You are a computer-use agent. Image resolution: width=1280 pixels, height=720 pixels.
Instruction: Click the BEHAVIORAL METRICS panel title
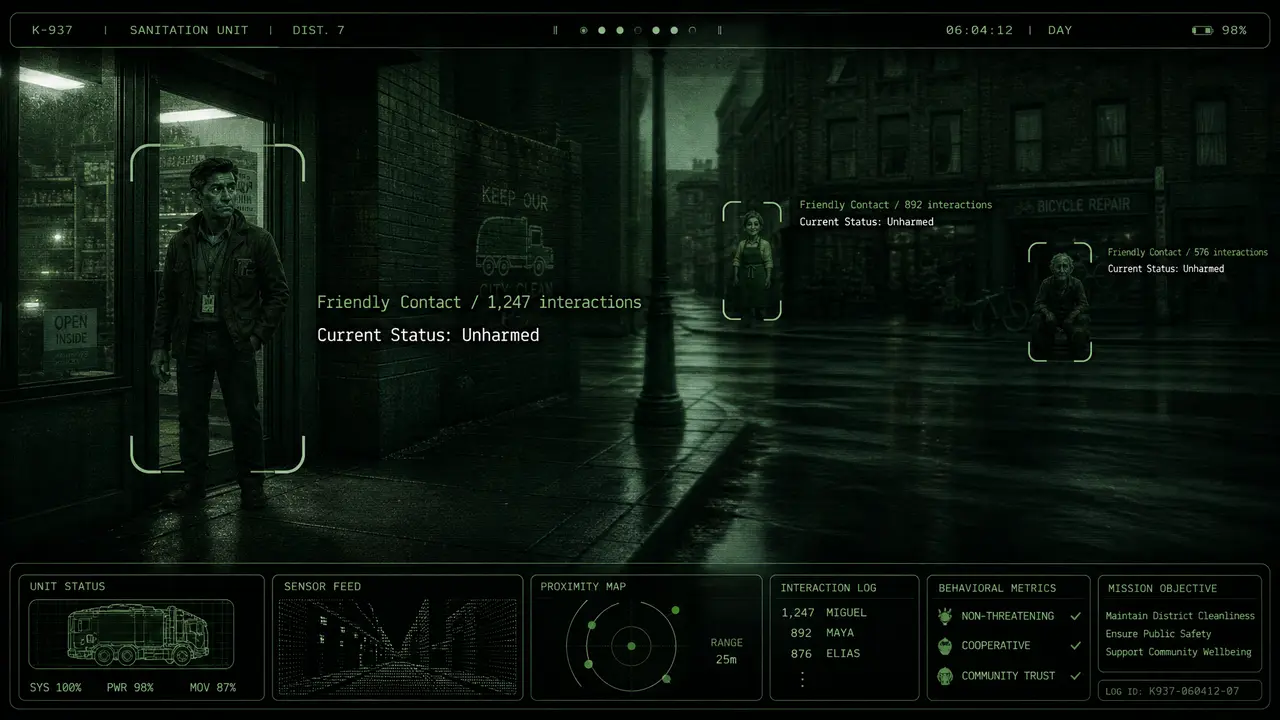[997, 588]
